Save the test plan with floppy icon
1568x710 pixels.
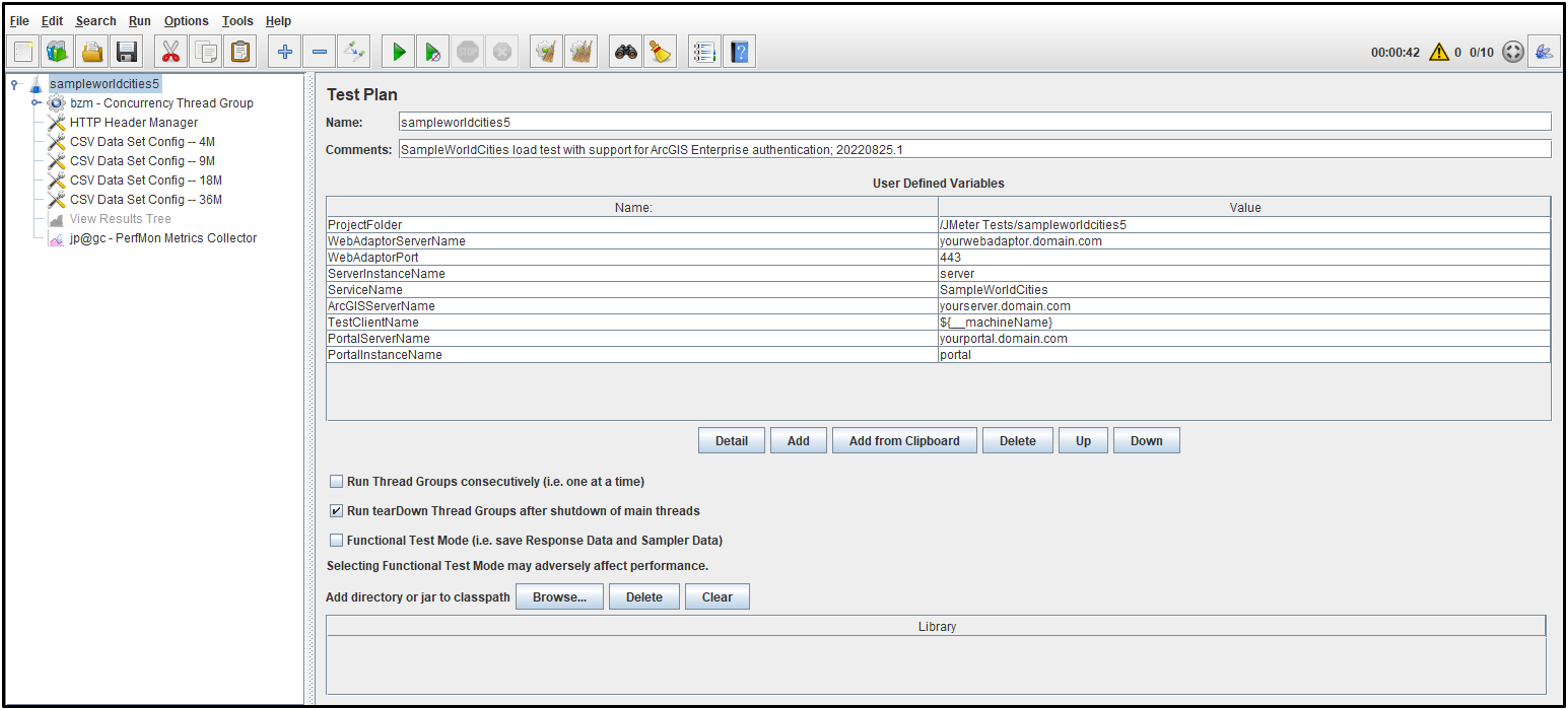coord(126,51)
